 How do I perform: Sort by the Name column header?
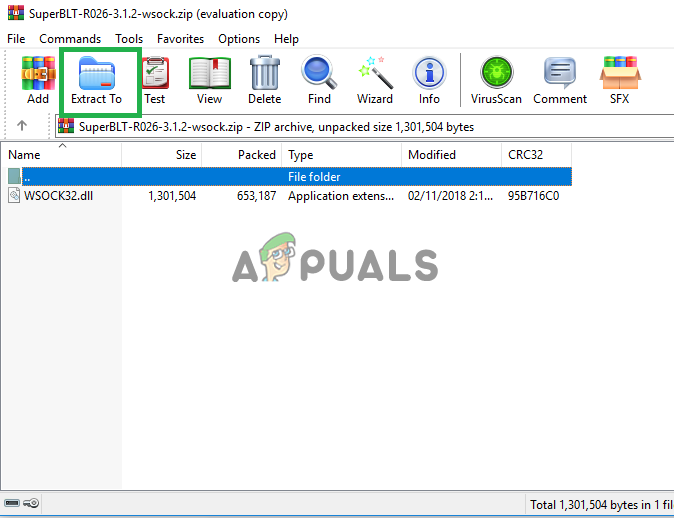click(x=61, y=155)
